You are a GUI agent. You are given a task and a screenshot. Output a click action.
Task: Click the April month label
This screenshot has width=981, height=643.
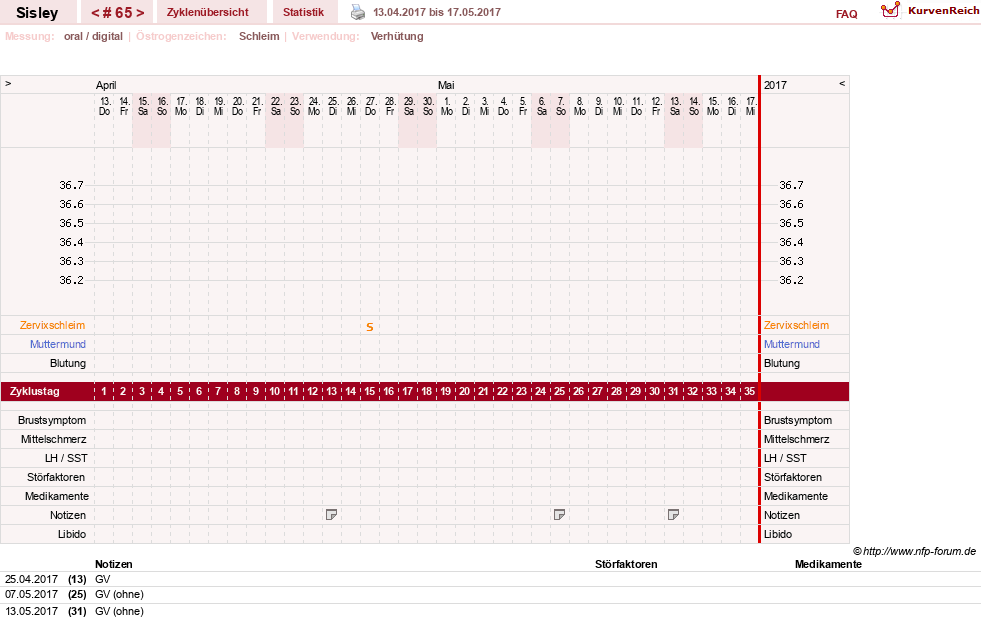[106, 85]
